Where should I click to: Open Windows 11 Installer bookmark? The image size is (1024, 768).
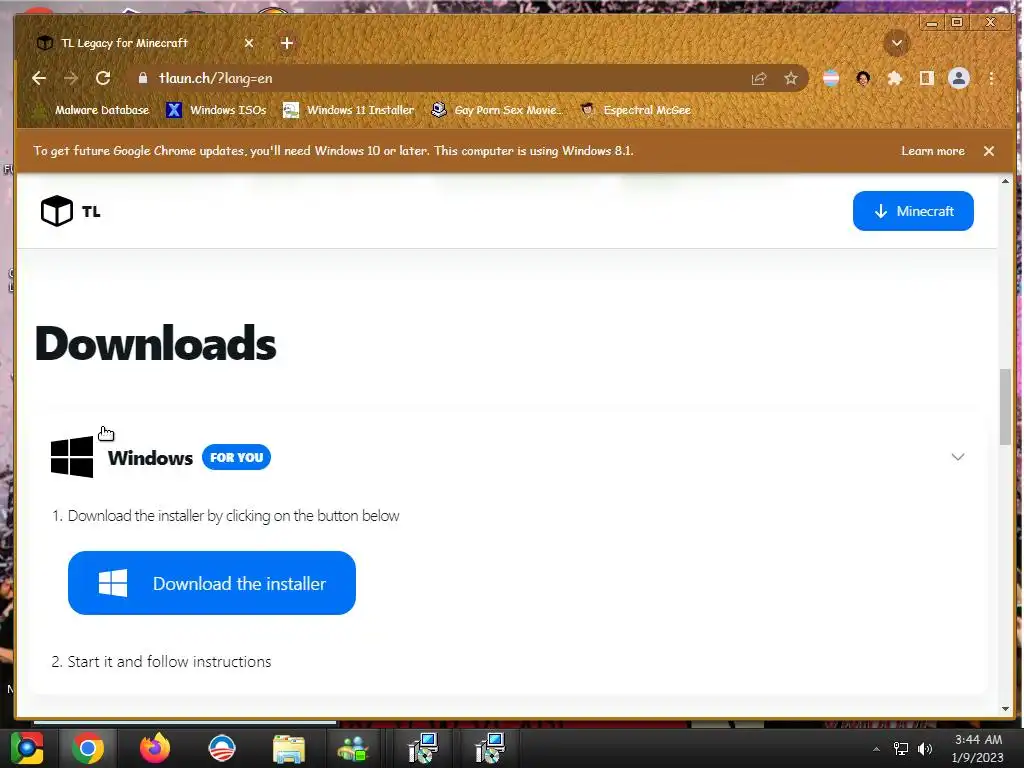click(x=348, y=110)
